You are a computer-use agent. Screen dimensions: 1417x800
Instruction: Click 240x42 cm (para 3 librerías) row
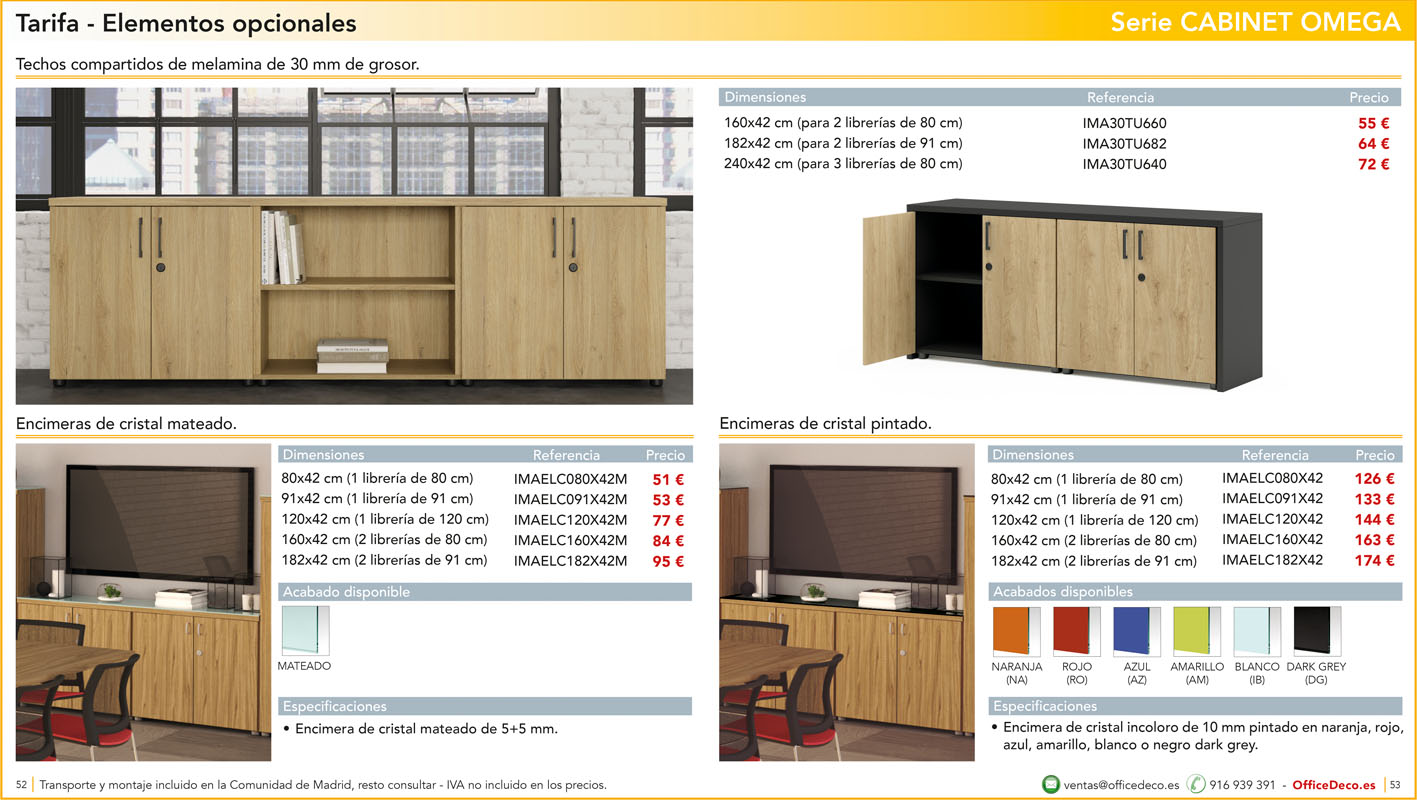(x=1056, y=164)
